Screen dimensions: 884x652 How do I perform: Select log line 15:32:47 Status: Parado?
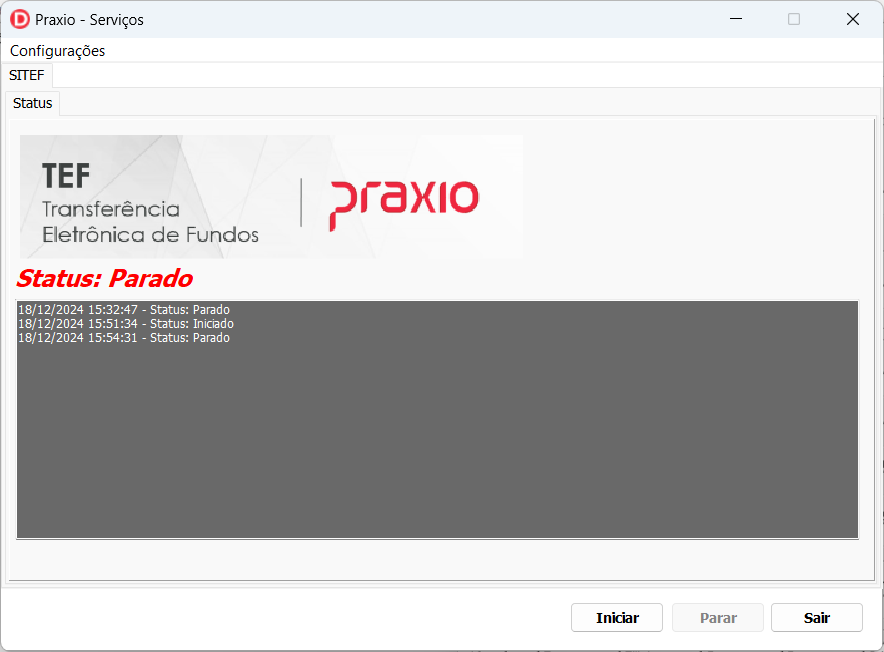pos(124,310)
